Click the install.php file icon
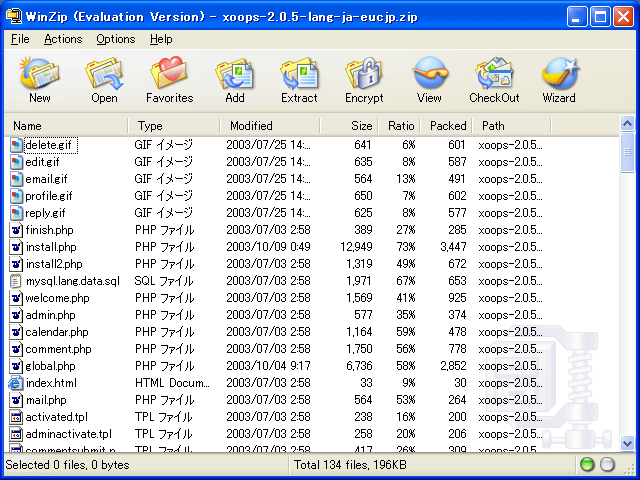Screen dimensions: 640x480 pos(16,247)
